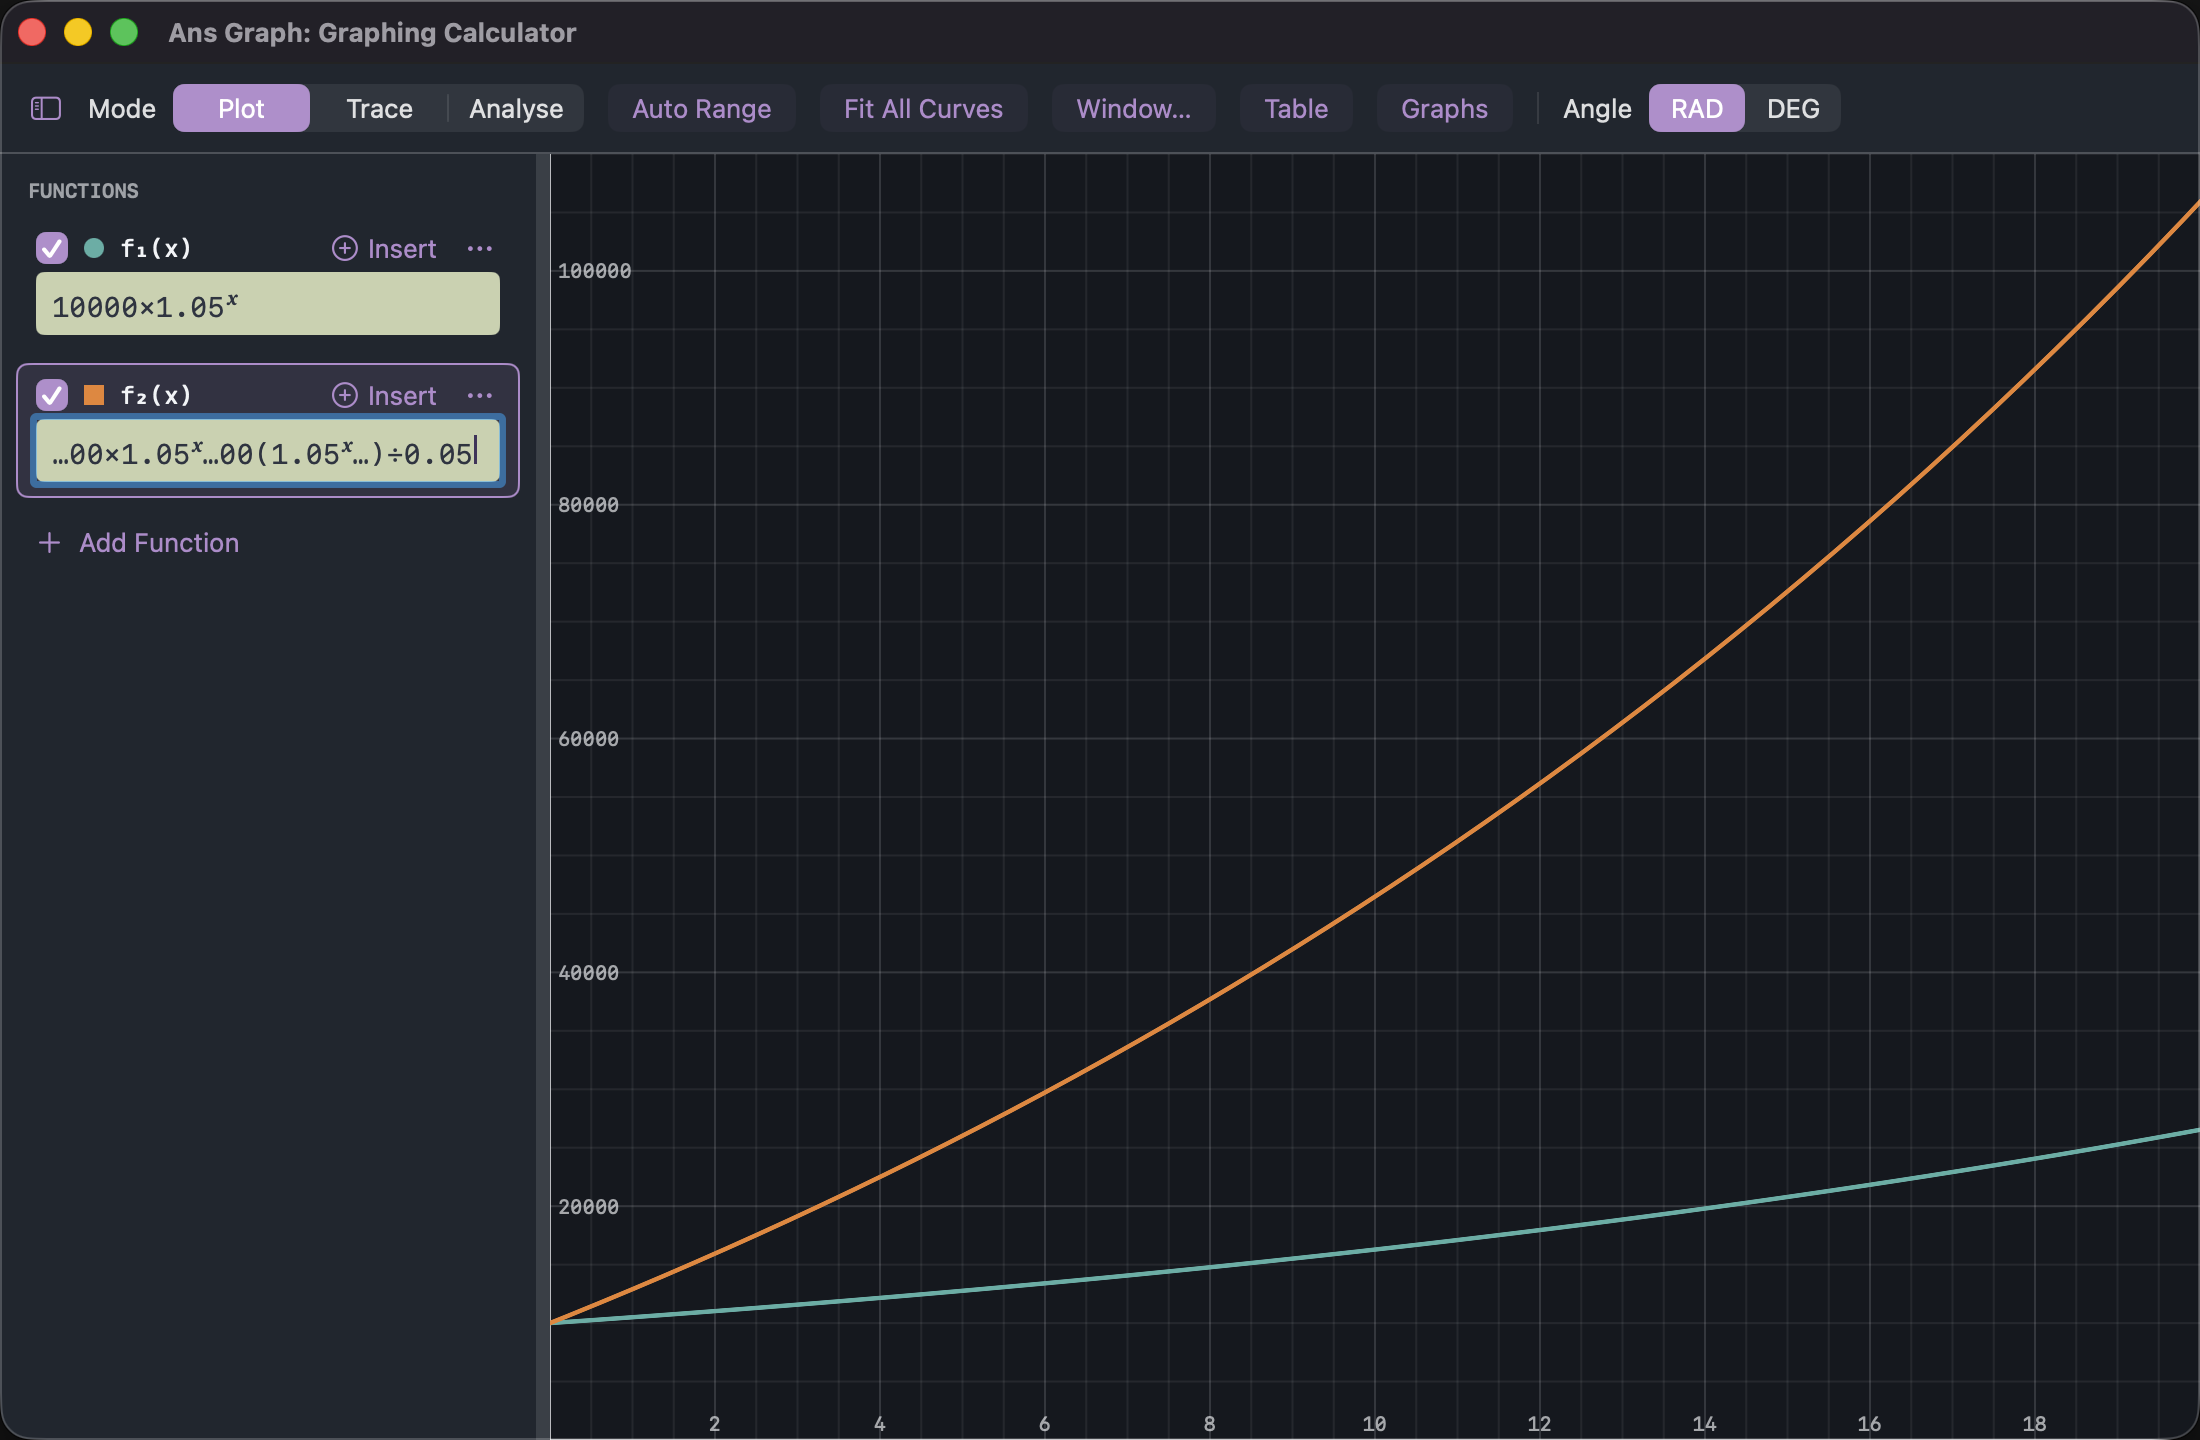Image resolution: width=2200 pixels, height=1440 pixels.
Task: Click Add Function
Action: click(x=139, y=543)
